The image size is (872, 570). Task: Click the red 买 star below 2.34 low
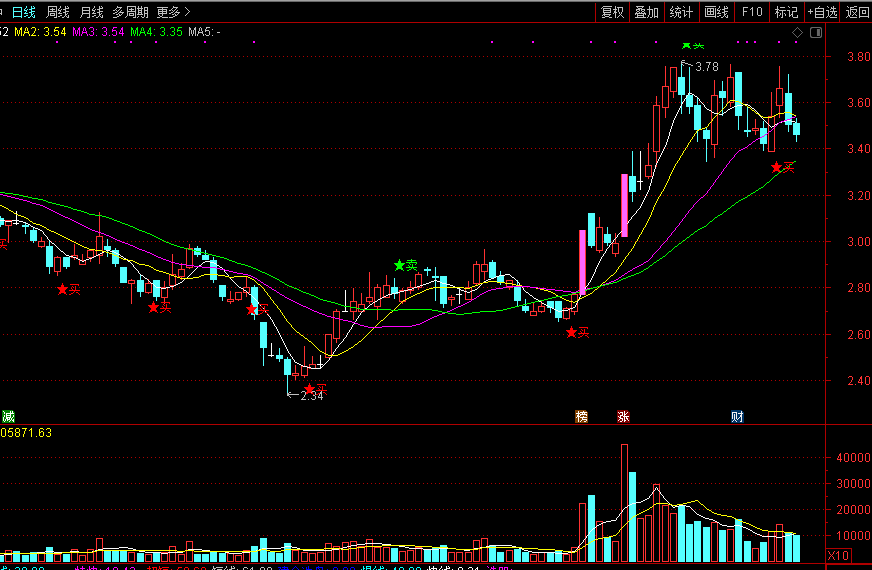(x=315, y=389)
